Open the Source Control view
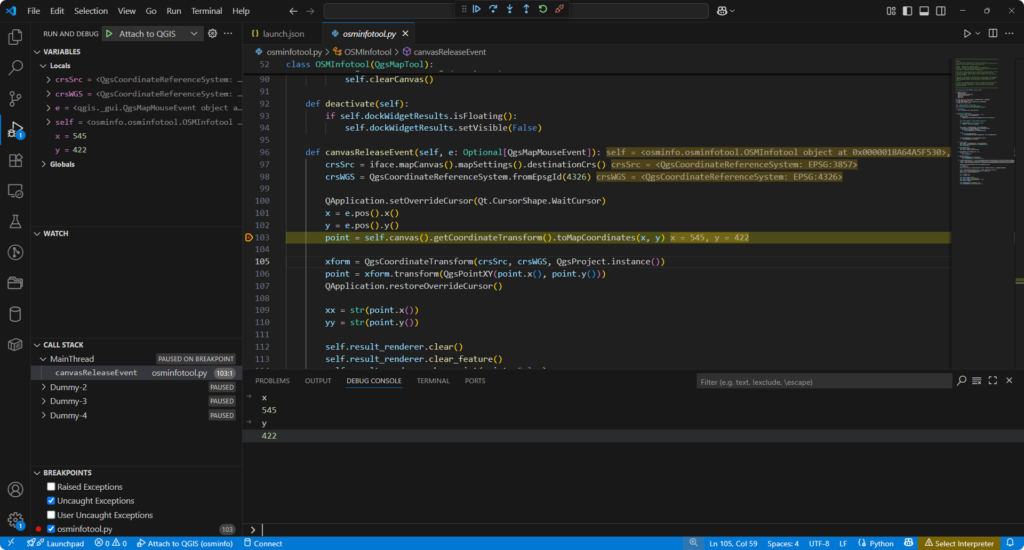The image size is (1024, 550). [15, 98]
